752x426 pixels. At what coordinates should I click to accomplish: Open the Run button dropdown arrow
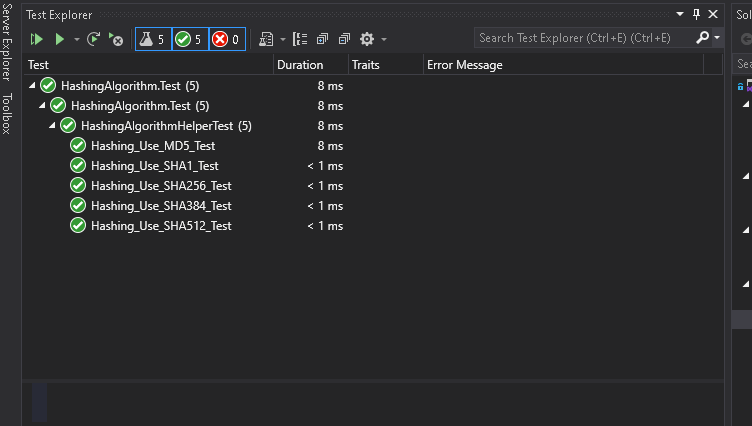pyautogui.click(x=76, y=39)
